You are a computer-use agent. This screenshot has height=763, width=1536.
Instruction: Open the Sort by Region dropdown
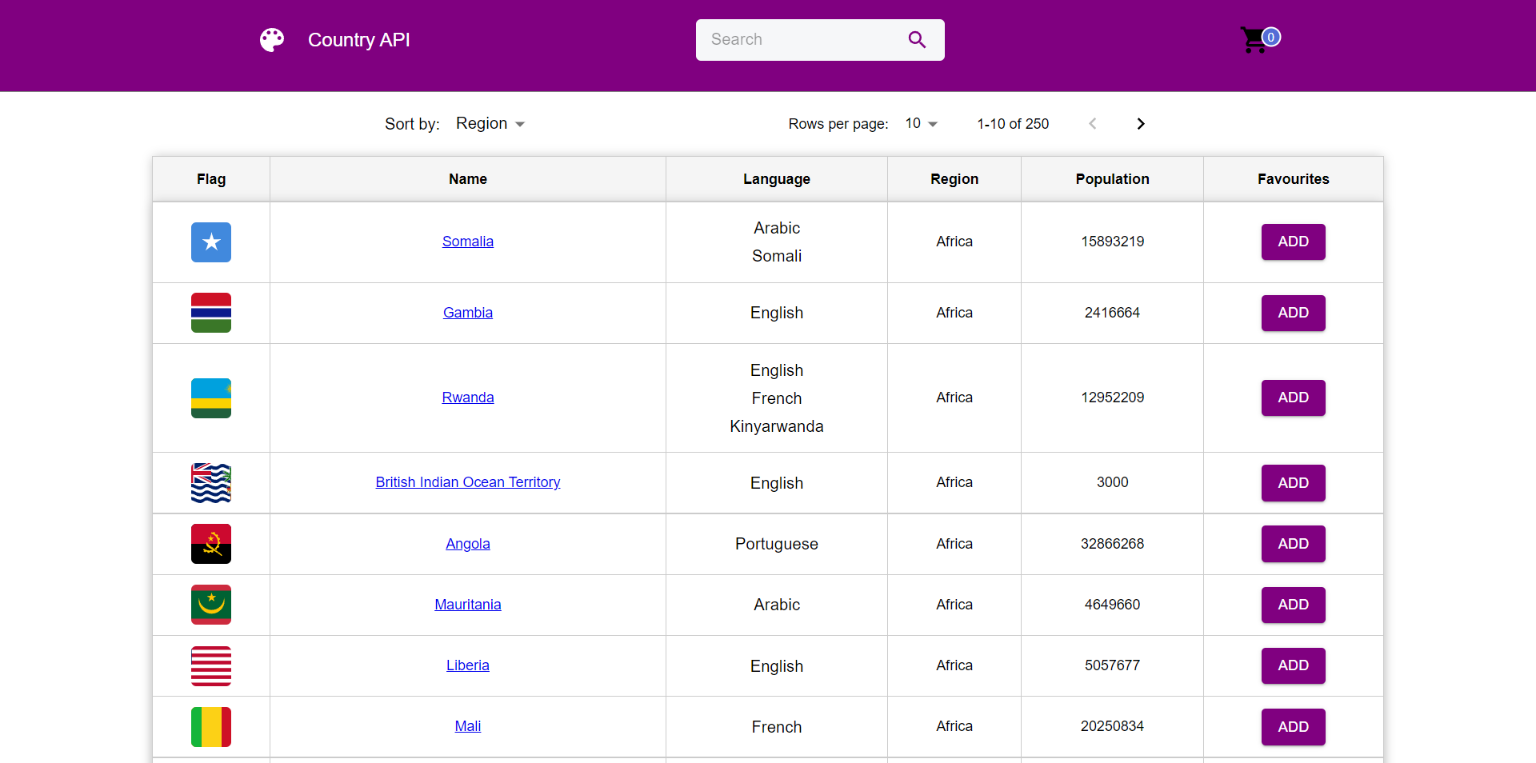click(490, 124)
